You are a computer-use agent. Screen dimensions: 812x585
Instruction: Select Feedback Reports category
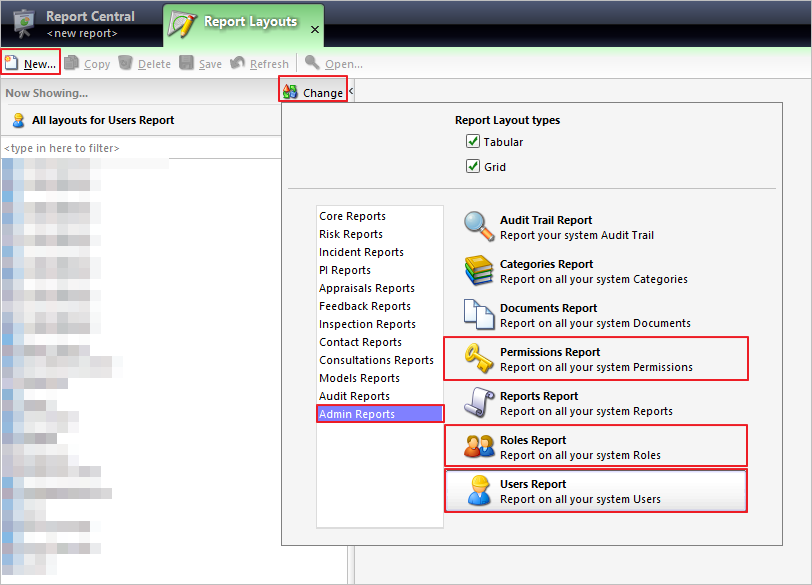tap(365, 306)
